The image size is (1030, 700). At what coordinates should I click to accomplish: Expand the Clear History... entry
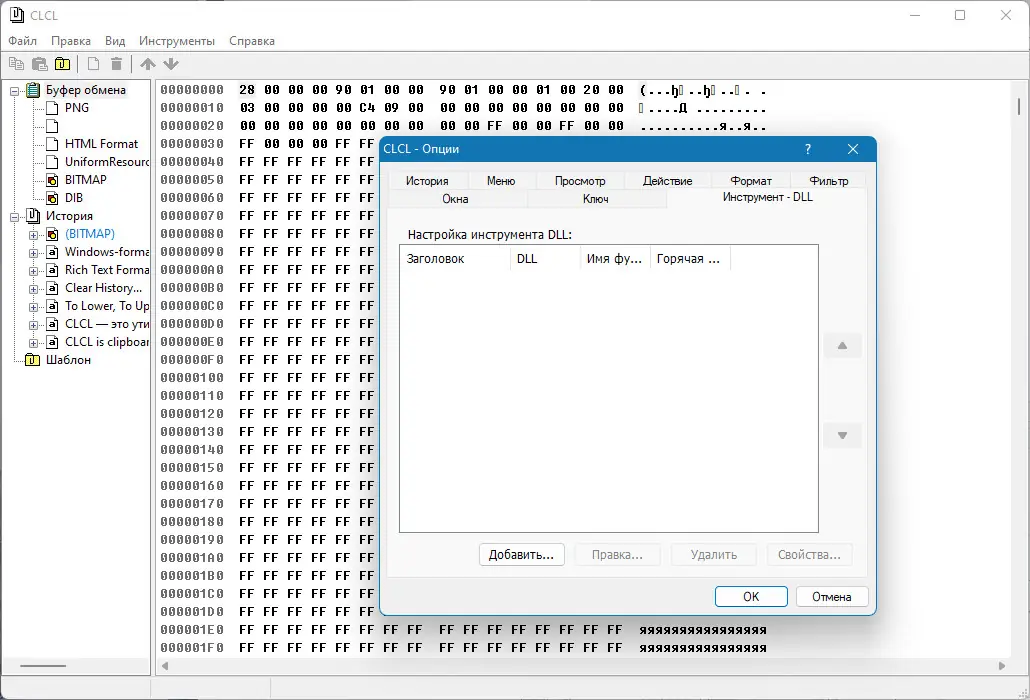click(x=34, y=289)
